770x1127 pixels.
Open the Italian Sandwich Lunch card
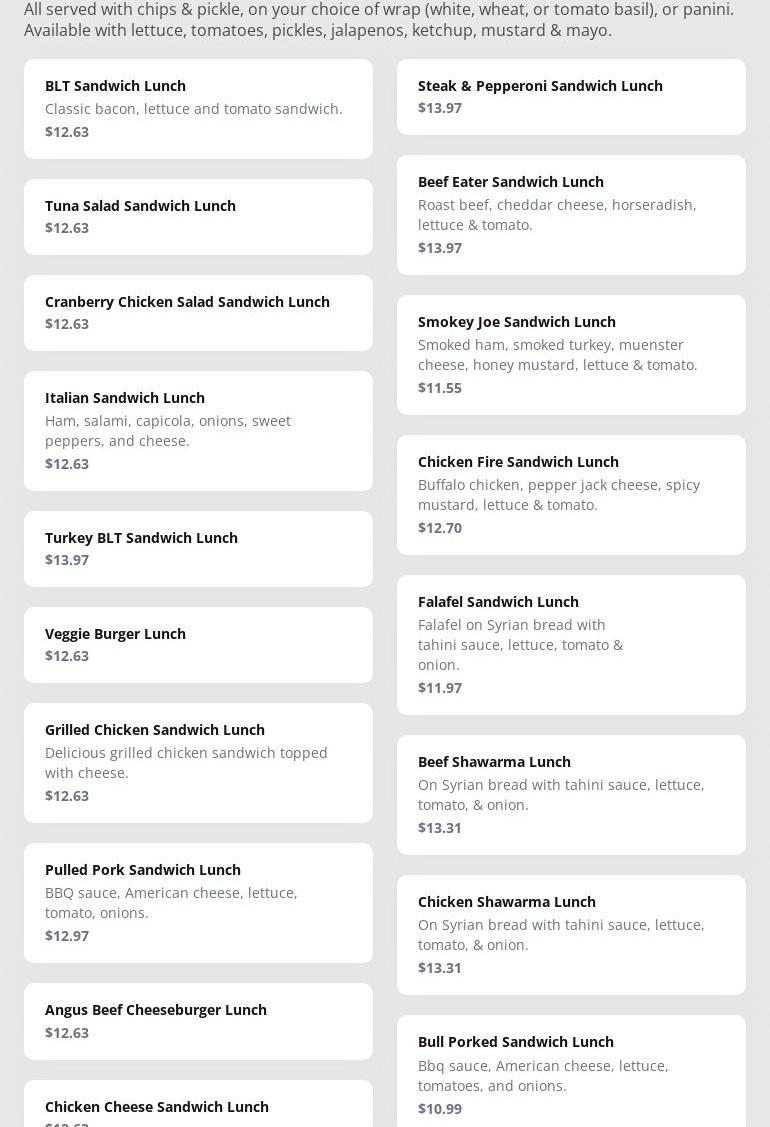198,430
